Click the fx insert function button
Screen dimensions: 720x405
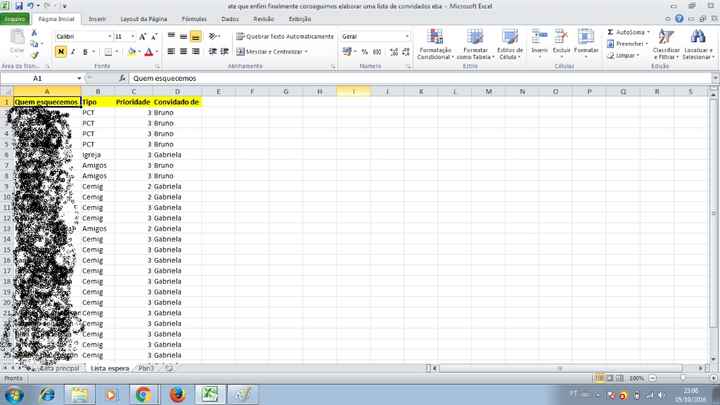122,79
